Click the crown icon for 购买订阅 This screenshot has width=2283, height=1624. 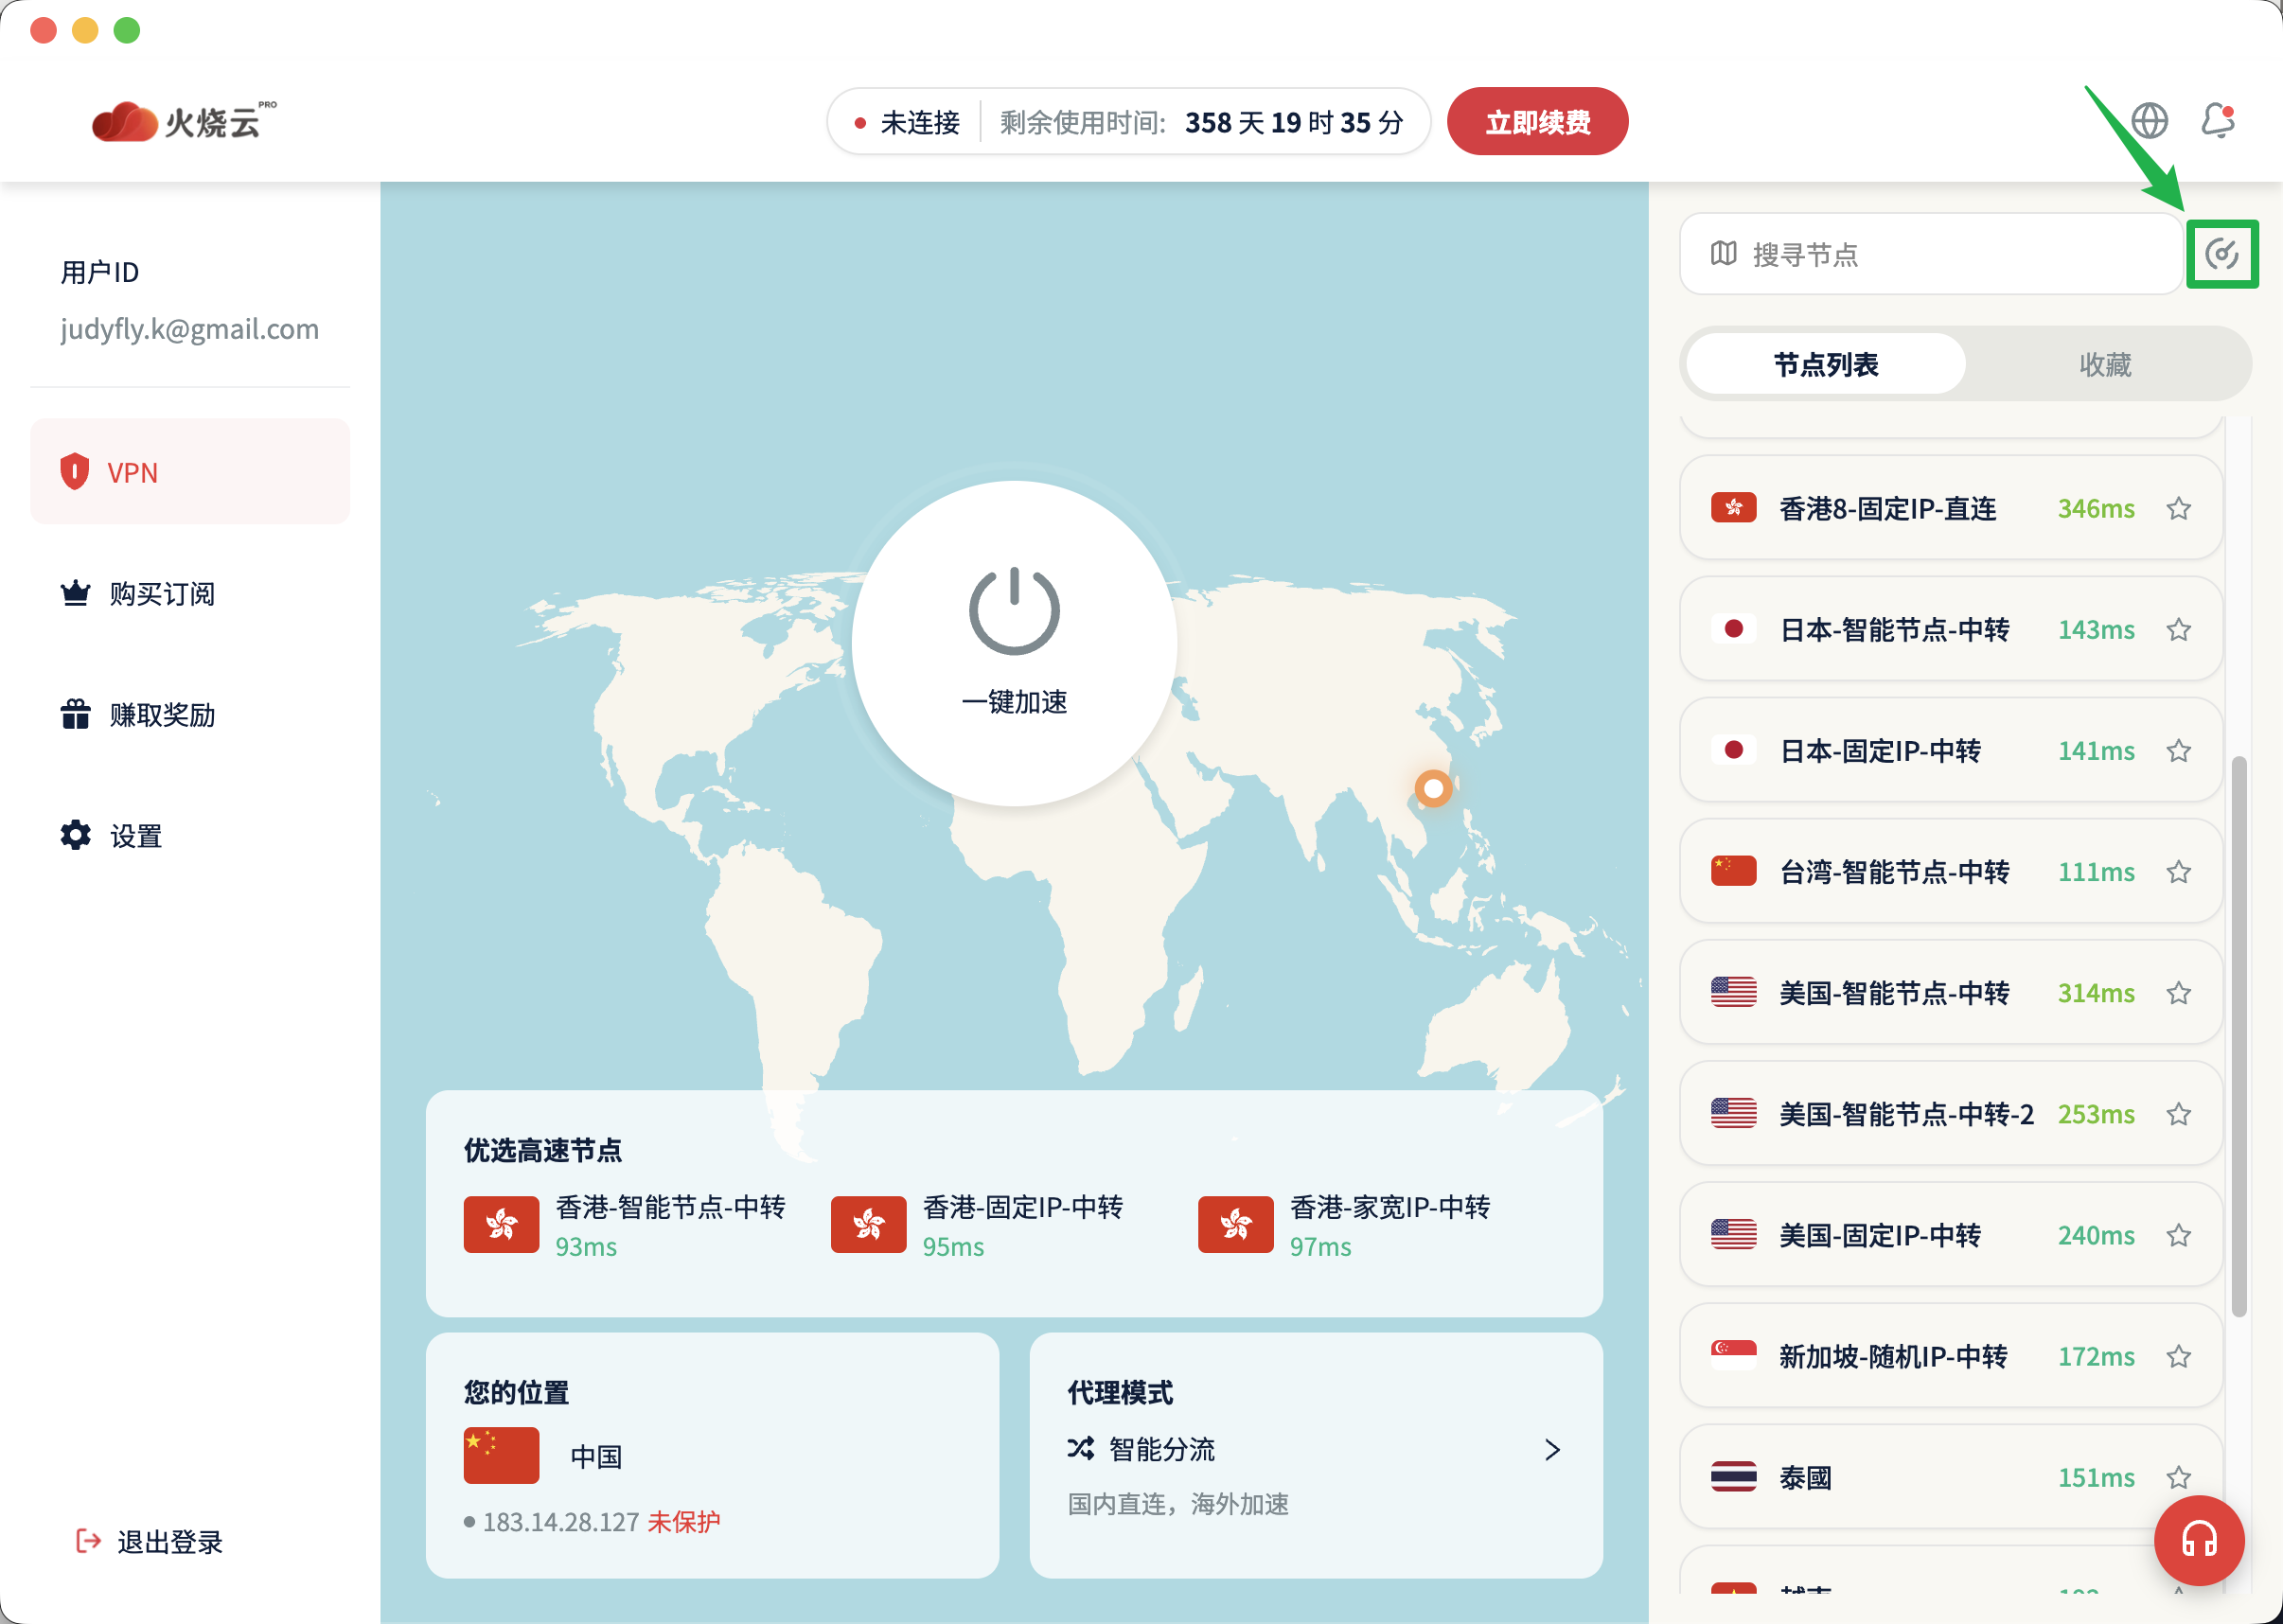[x=75, y=593]
